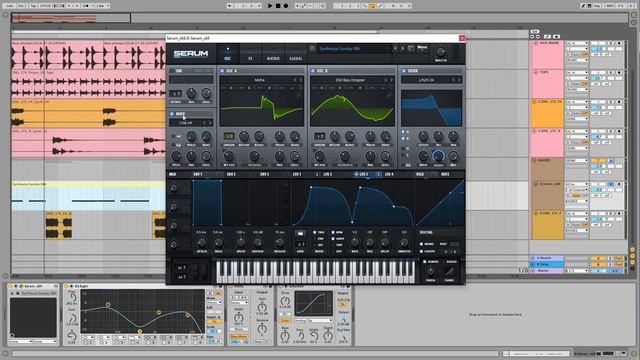Enable LEGATO voicing checkbox
This screenshot has width=640, height=360.
[421, 251]
